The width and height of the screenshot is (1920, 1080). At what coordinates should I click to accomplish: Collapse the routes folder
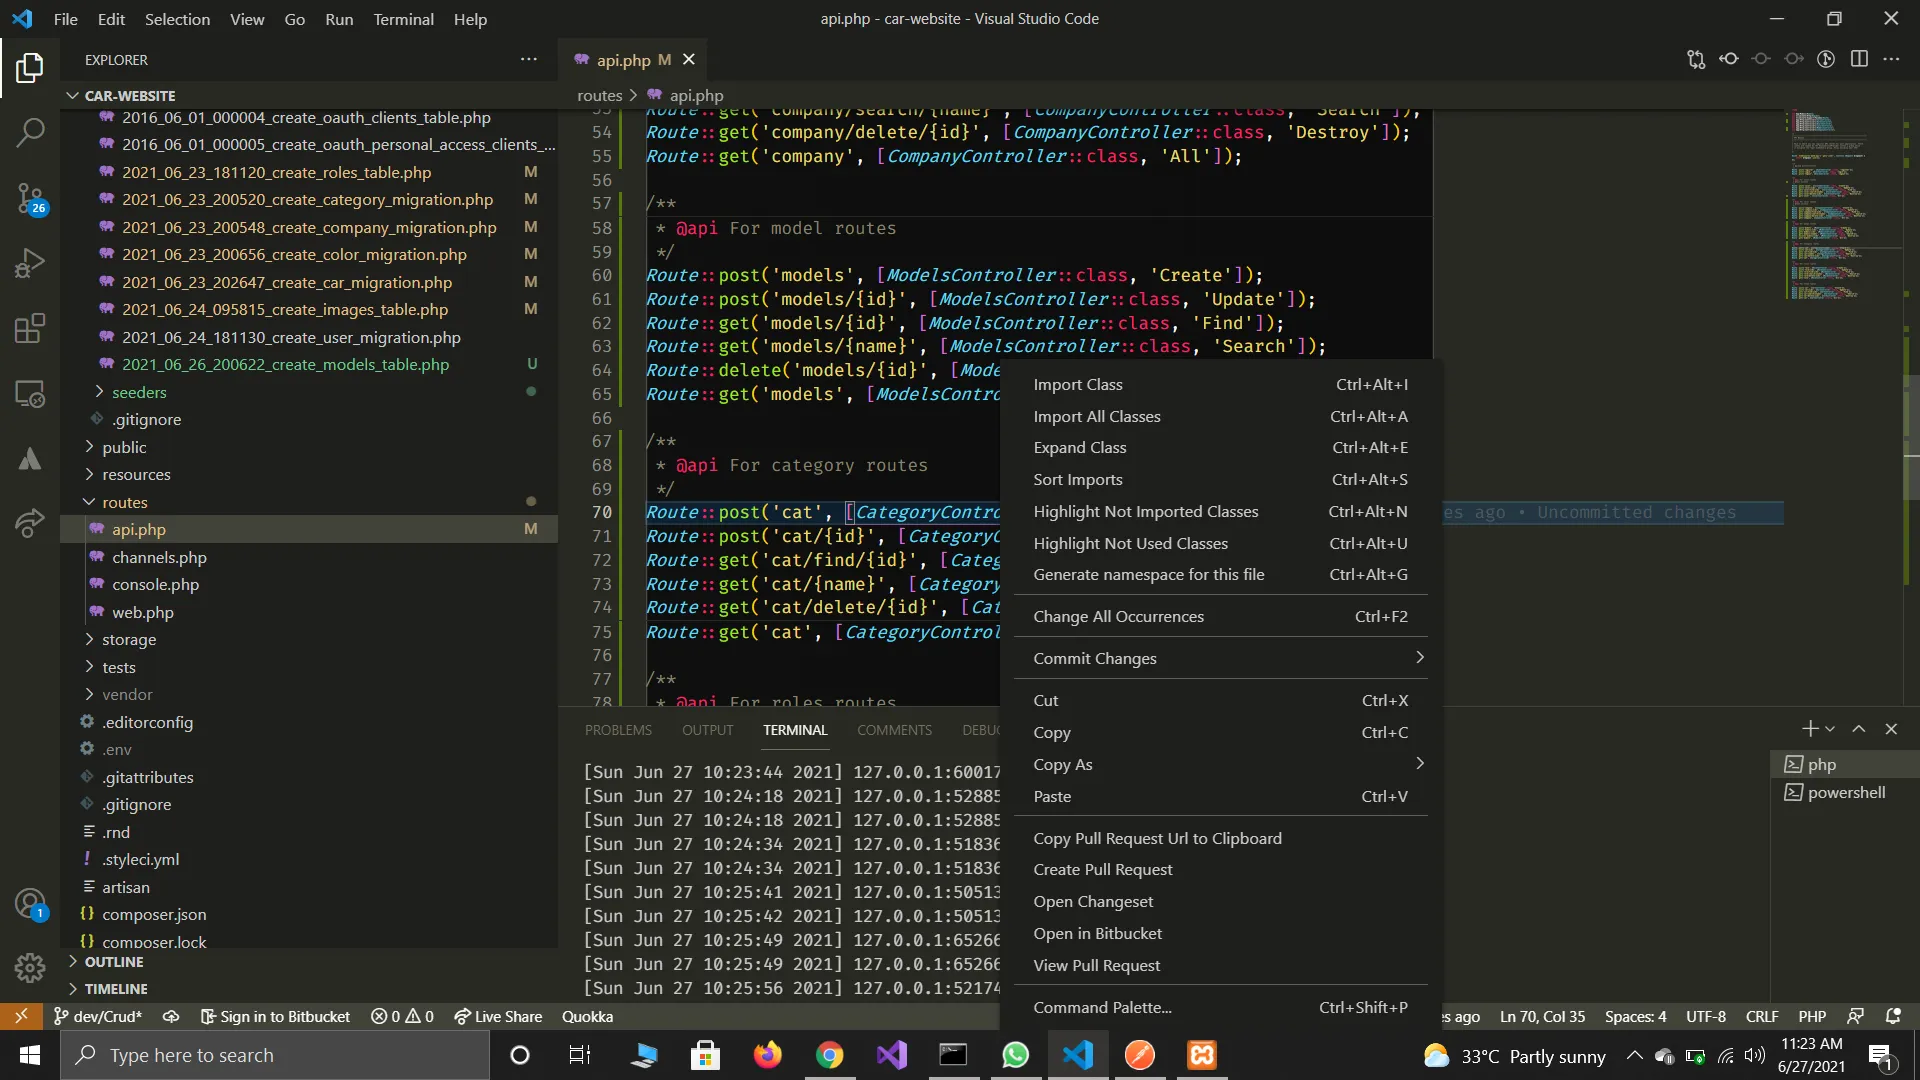coord(124,502)
